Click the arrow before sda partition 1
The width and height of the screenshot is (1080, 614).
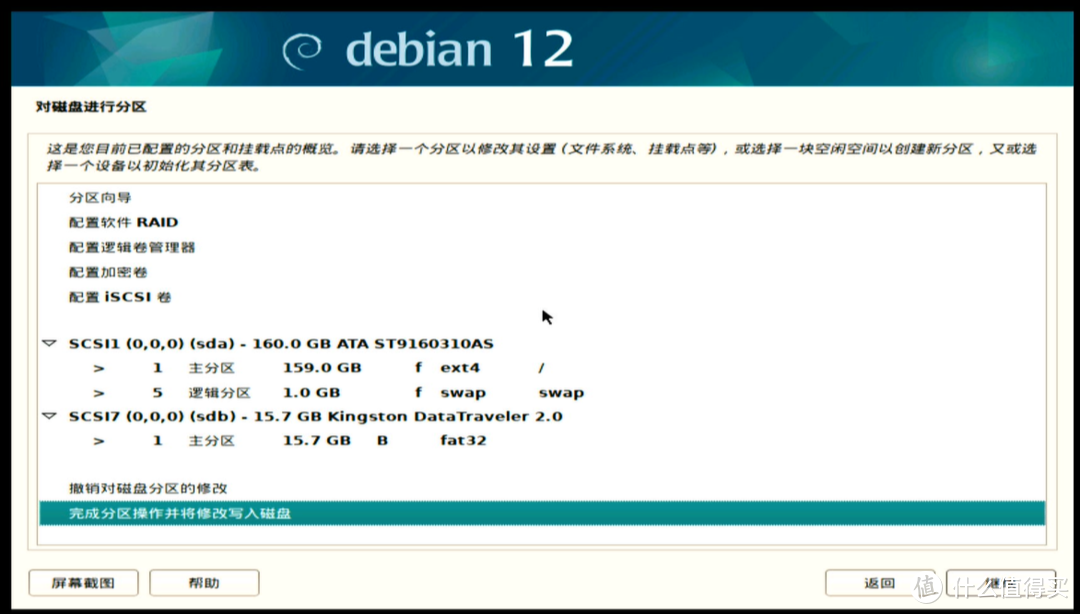click(x=99, y=368)
